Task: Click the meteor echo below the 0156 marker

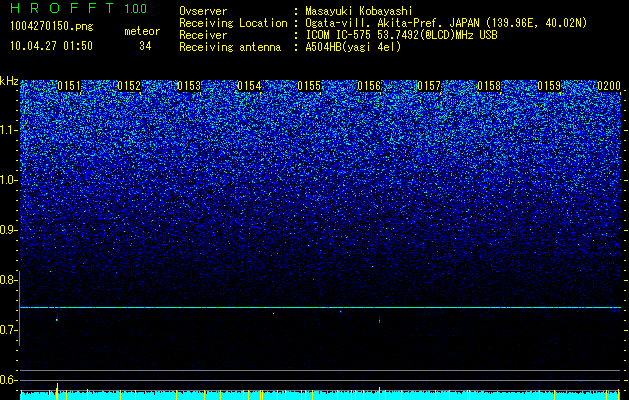Action: (379, 320)
